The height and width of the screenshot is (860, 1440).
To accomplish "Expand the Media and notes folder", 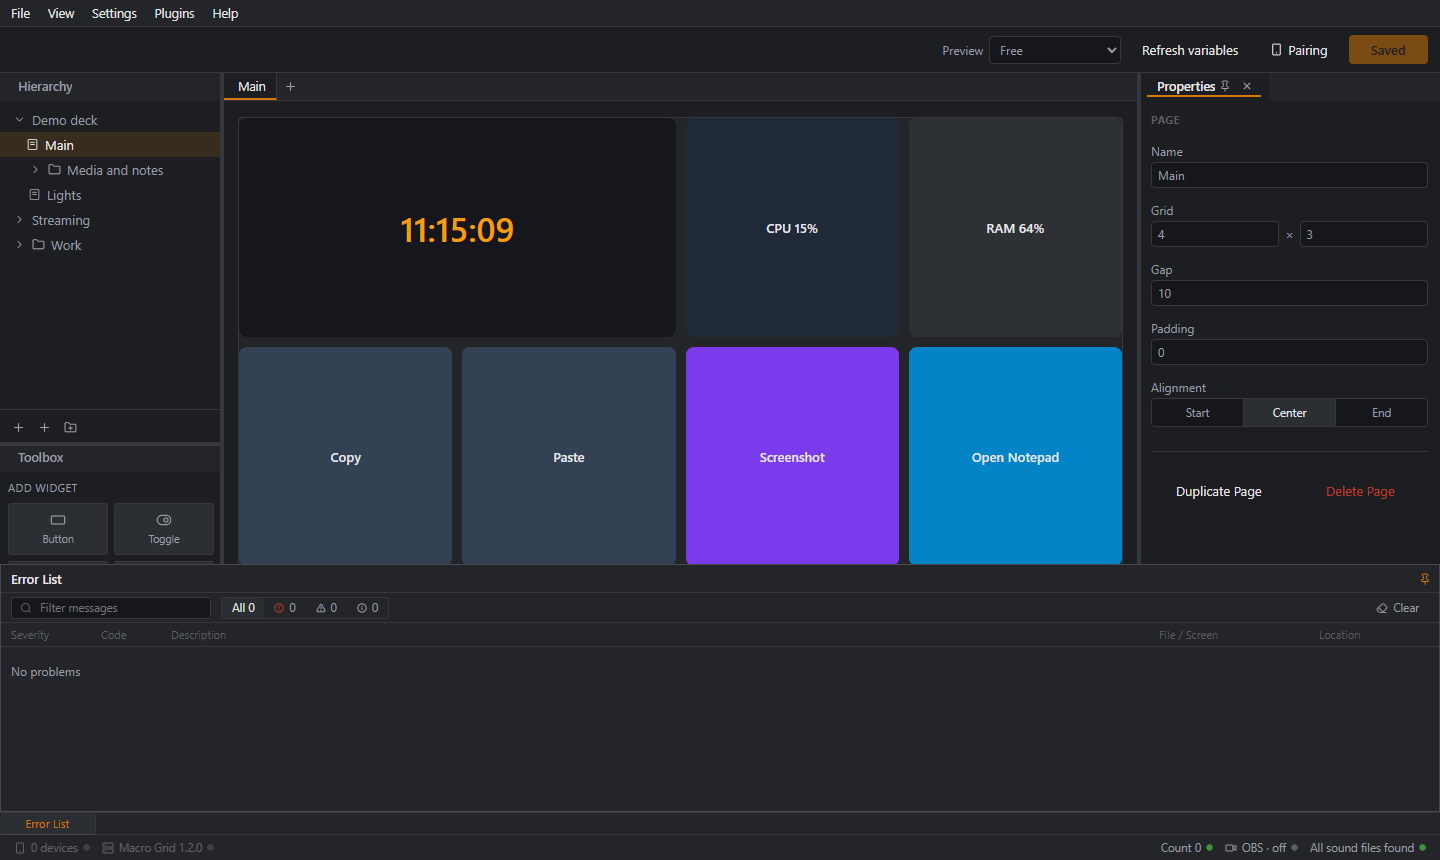I will [x=35, y=170].
